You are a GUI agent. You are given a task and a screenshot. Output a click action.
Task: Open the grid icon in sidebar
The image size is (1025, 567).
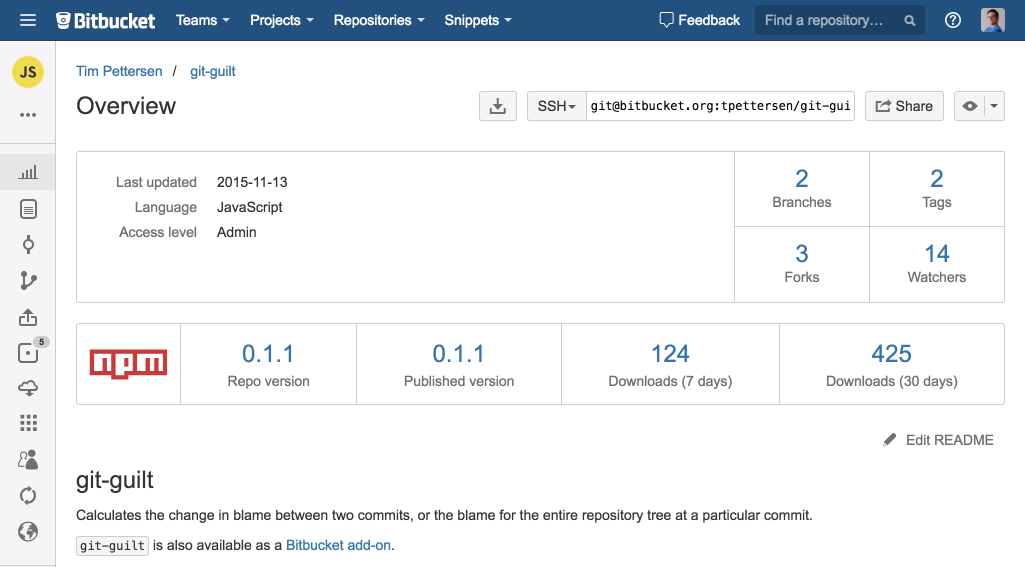click(27, 423)
